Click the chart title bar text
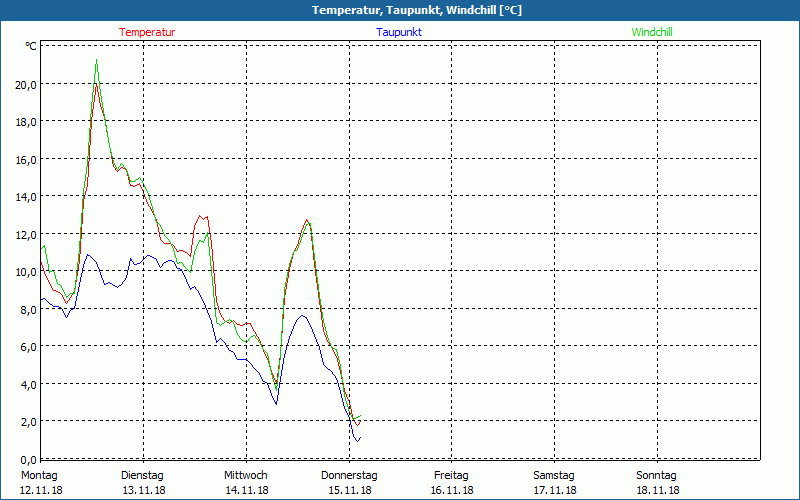The width and height of the screenshot is (800, 500). (x=400, y=10)
